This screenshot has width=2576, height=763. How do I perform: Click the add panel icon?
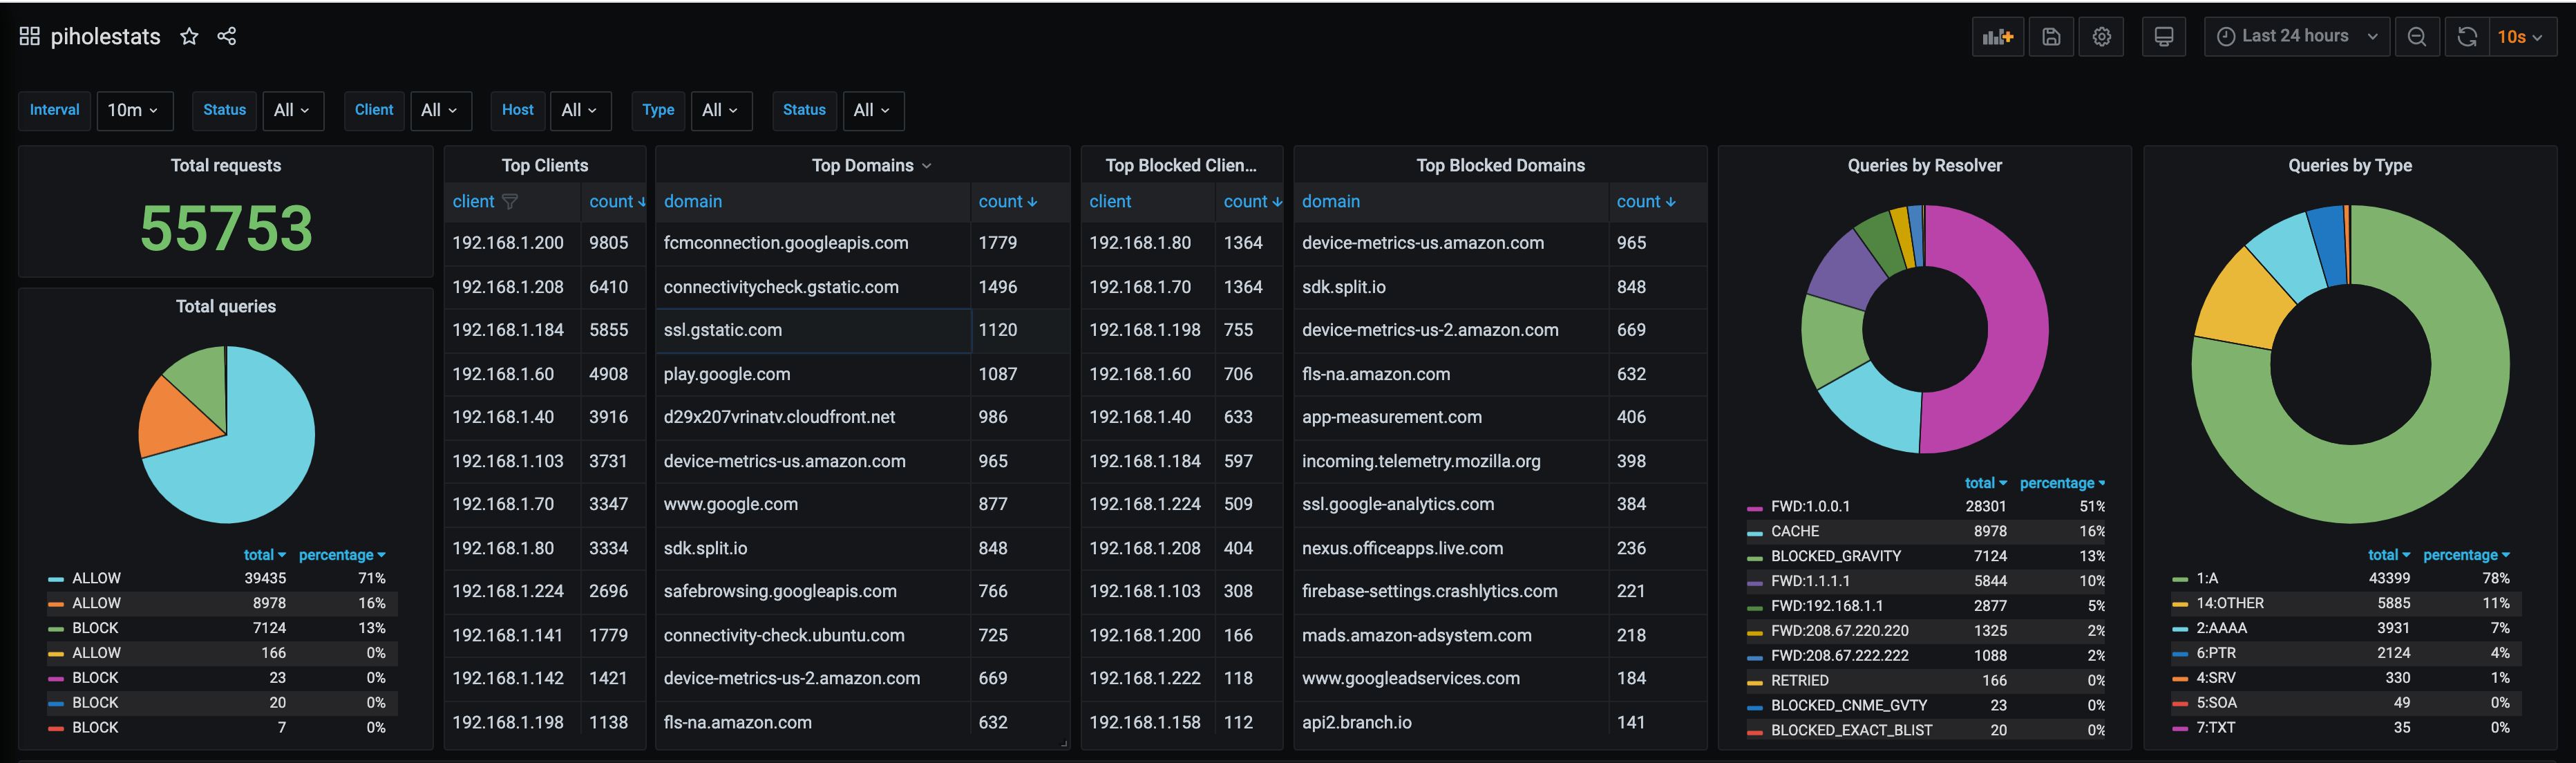[1997, 37]
